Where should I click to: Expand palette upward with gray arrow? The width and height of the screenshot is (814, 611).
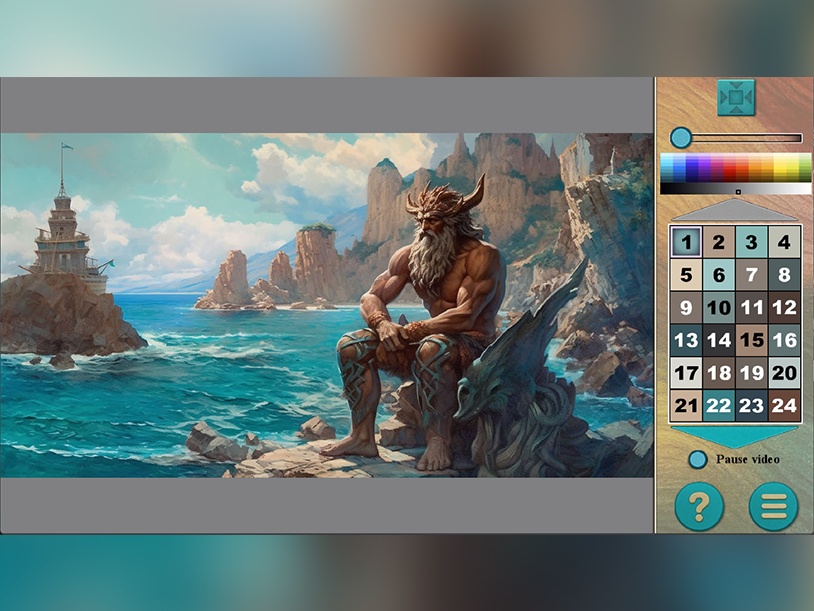click(735, 210)
